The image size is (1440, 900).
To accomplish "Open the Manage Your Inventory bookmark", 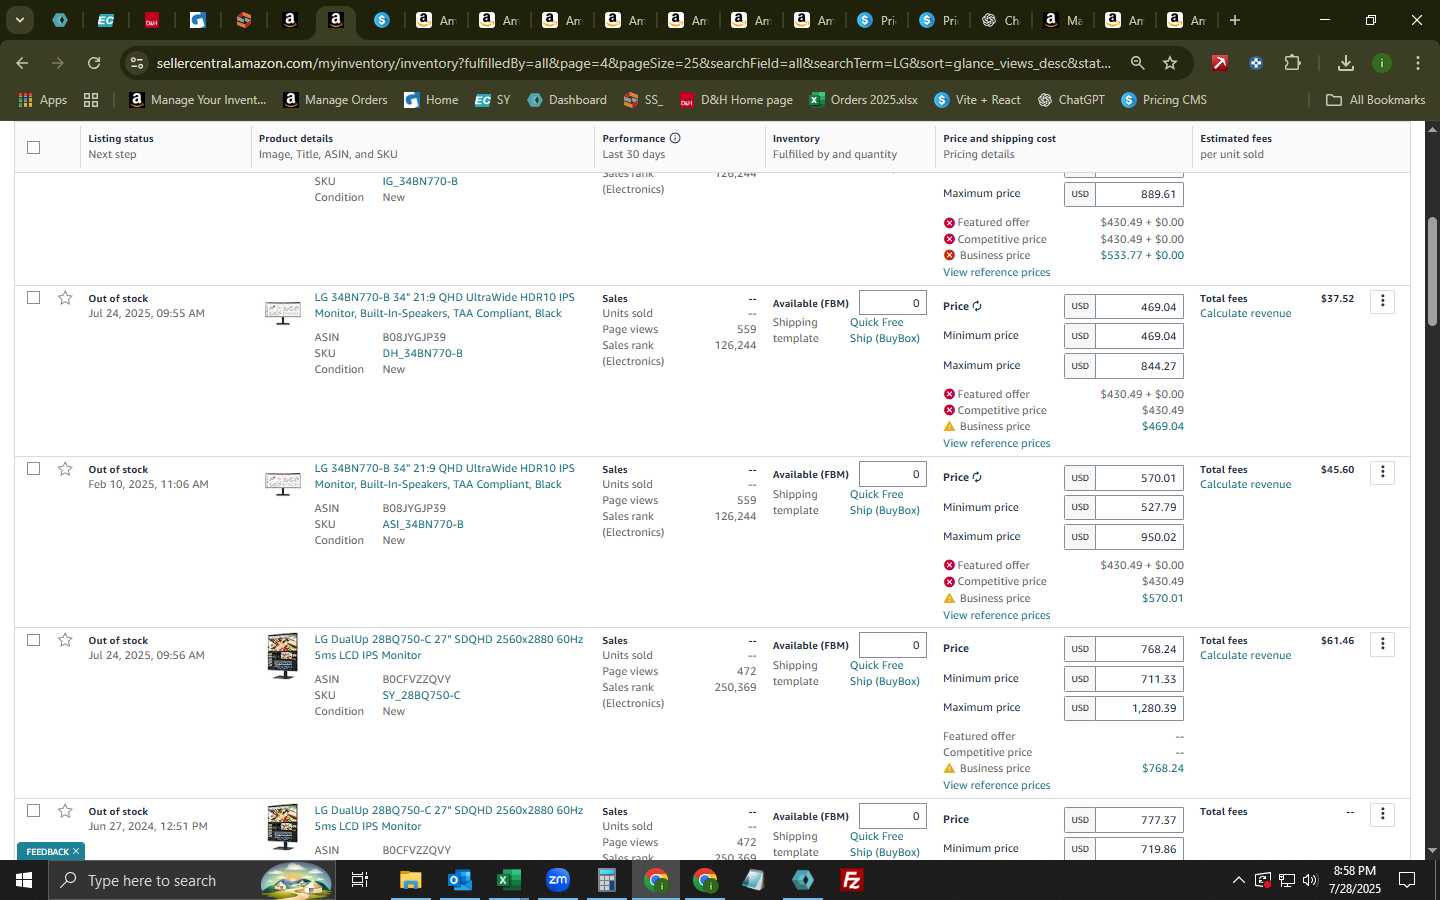I will (x=198, y=100).
